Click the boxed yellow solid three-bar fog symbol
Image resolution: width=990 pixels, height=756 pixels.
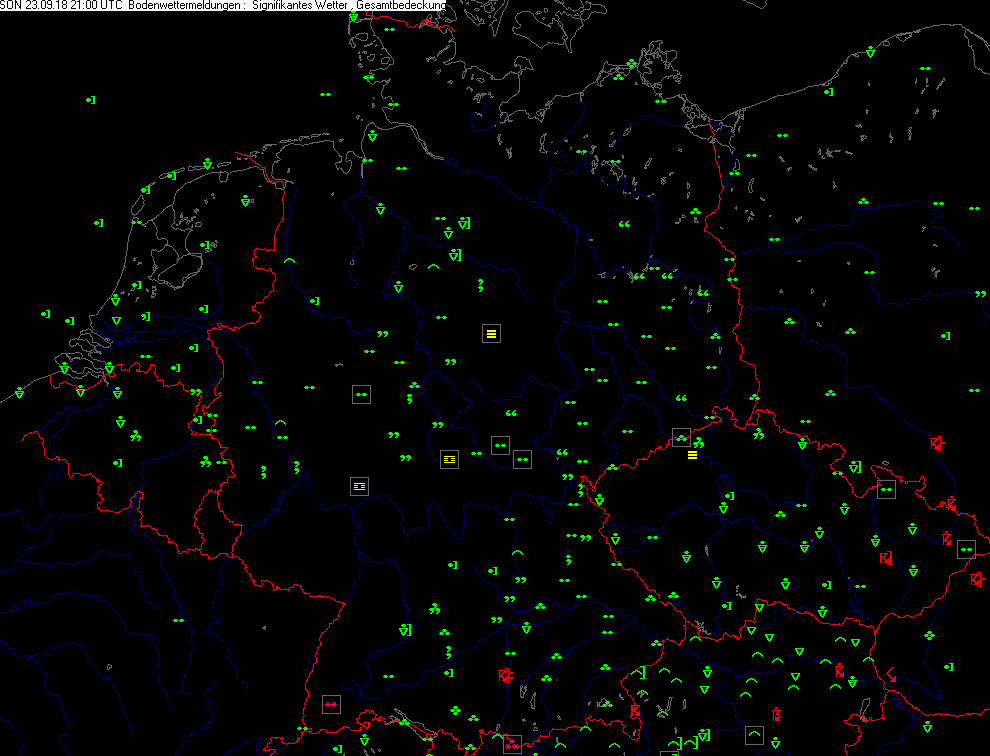[x=491, y=334]
